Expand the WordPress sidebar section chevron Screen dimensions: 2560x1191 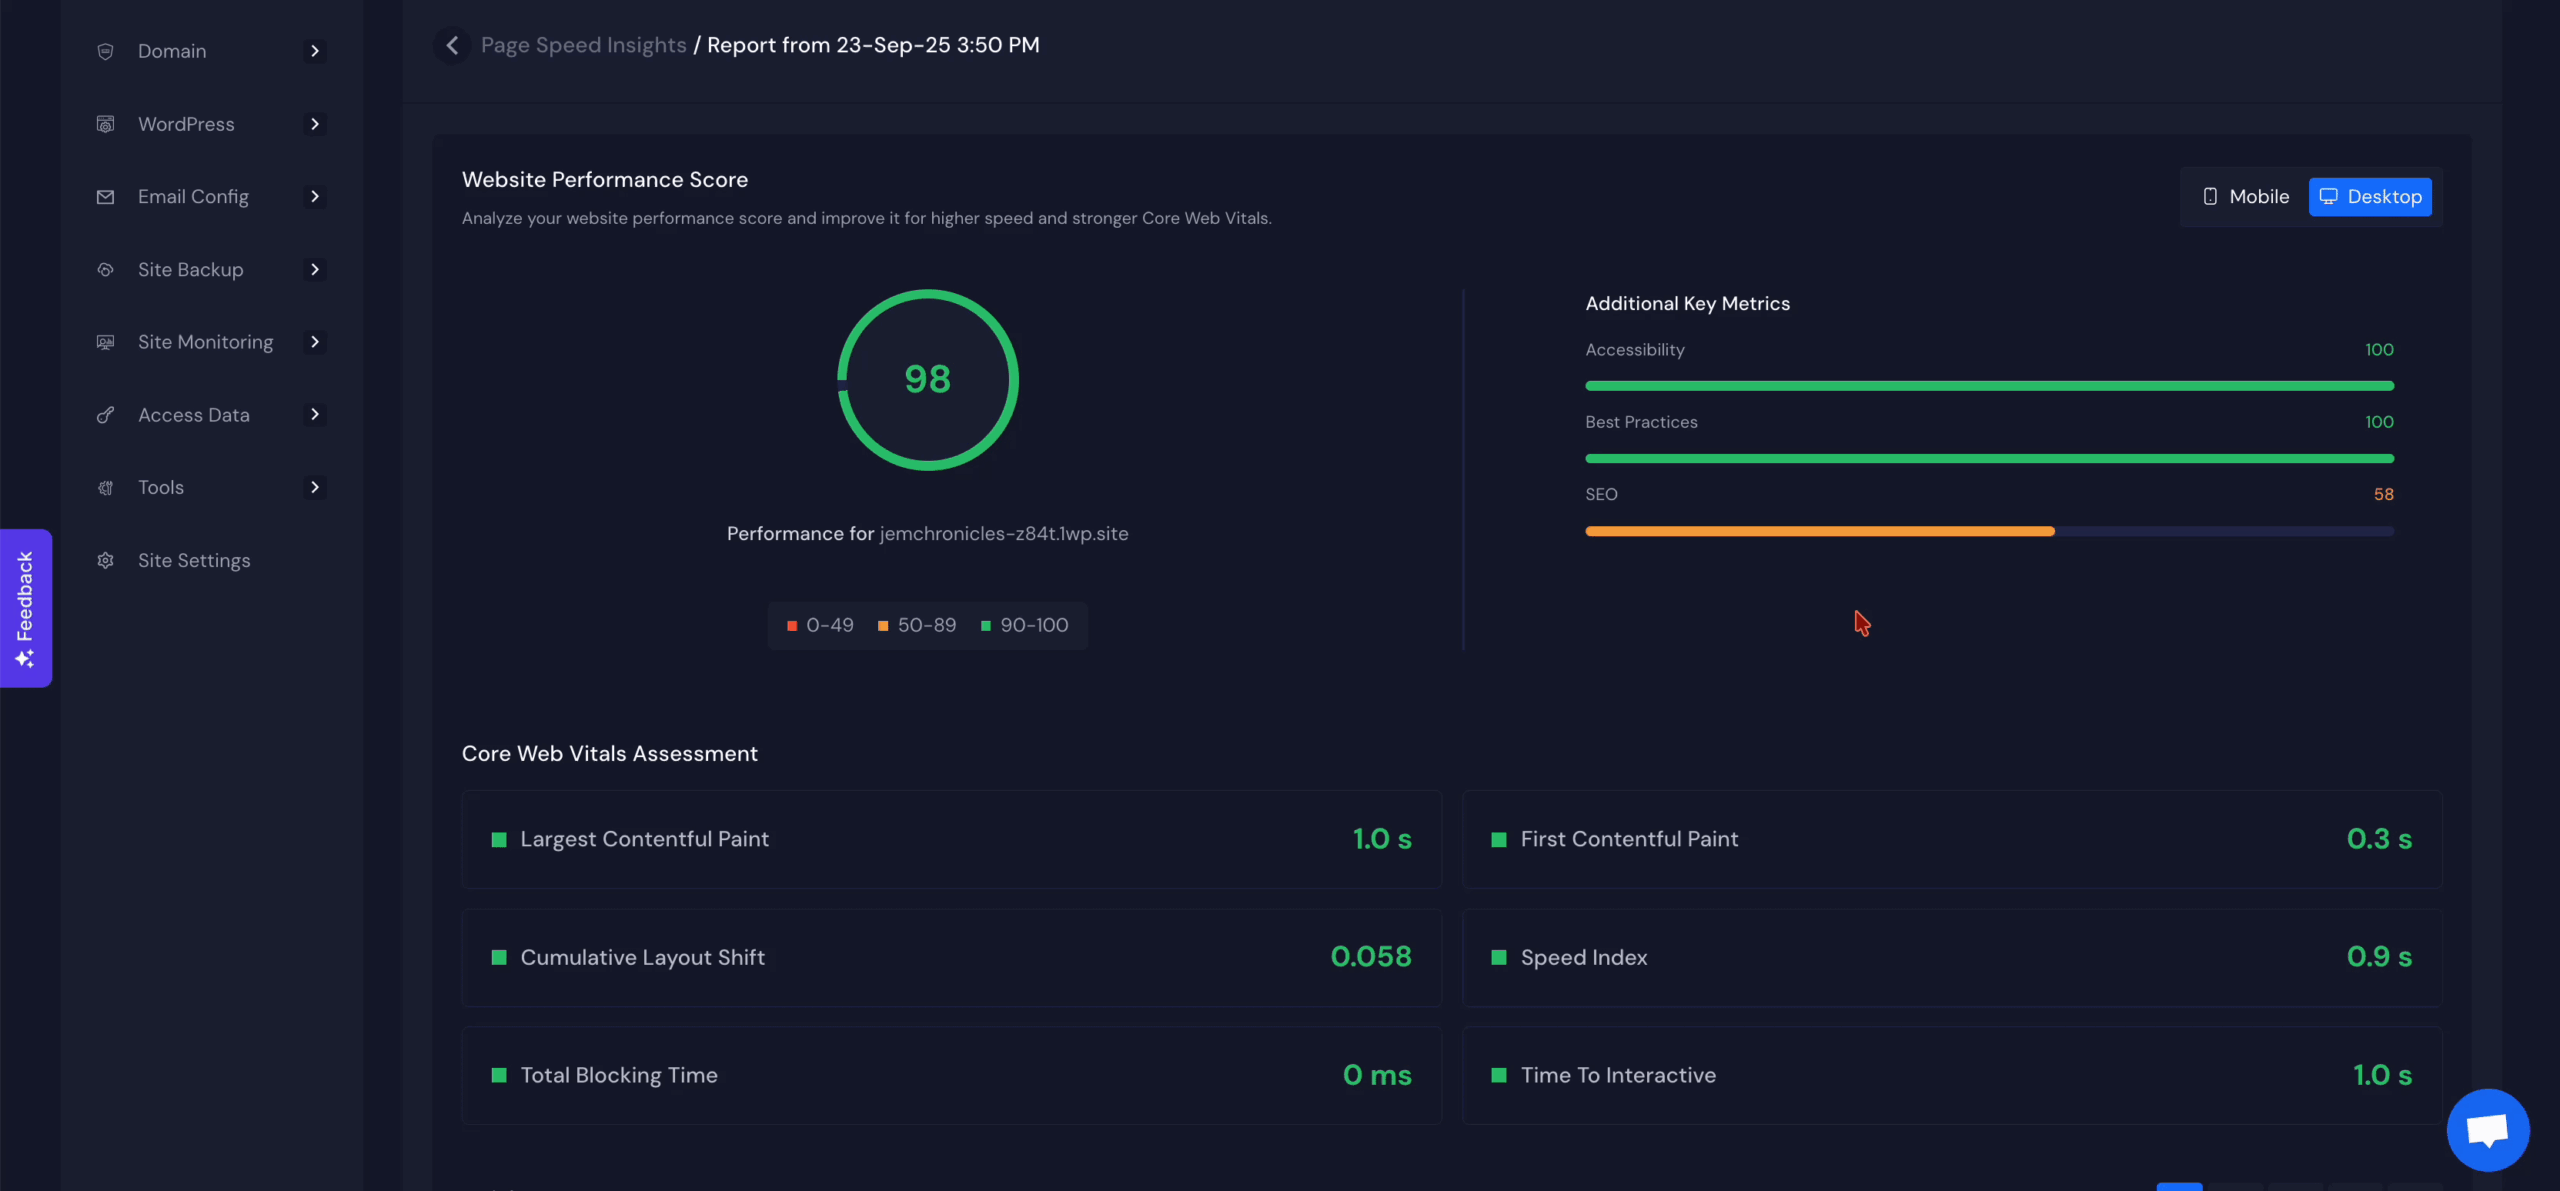(x=315, y=123)
